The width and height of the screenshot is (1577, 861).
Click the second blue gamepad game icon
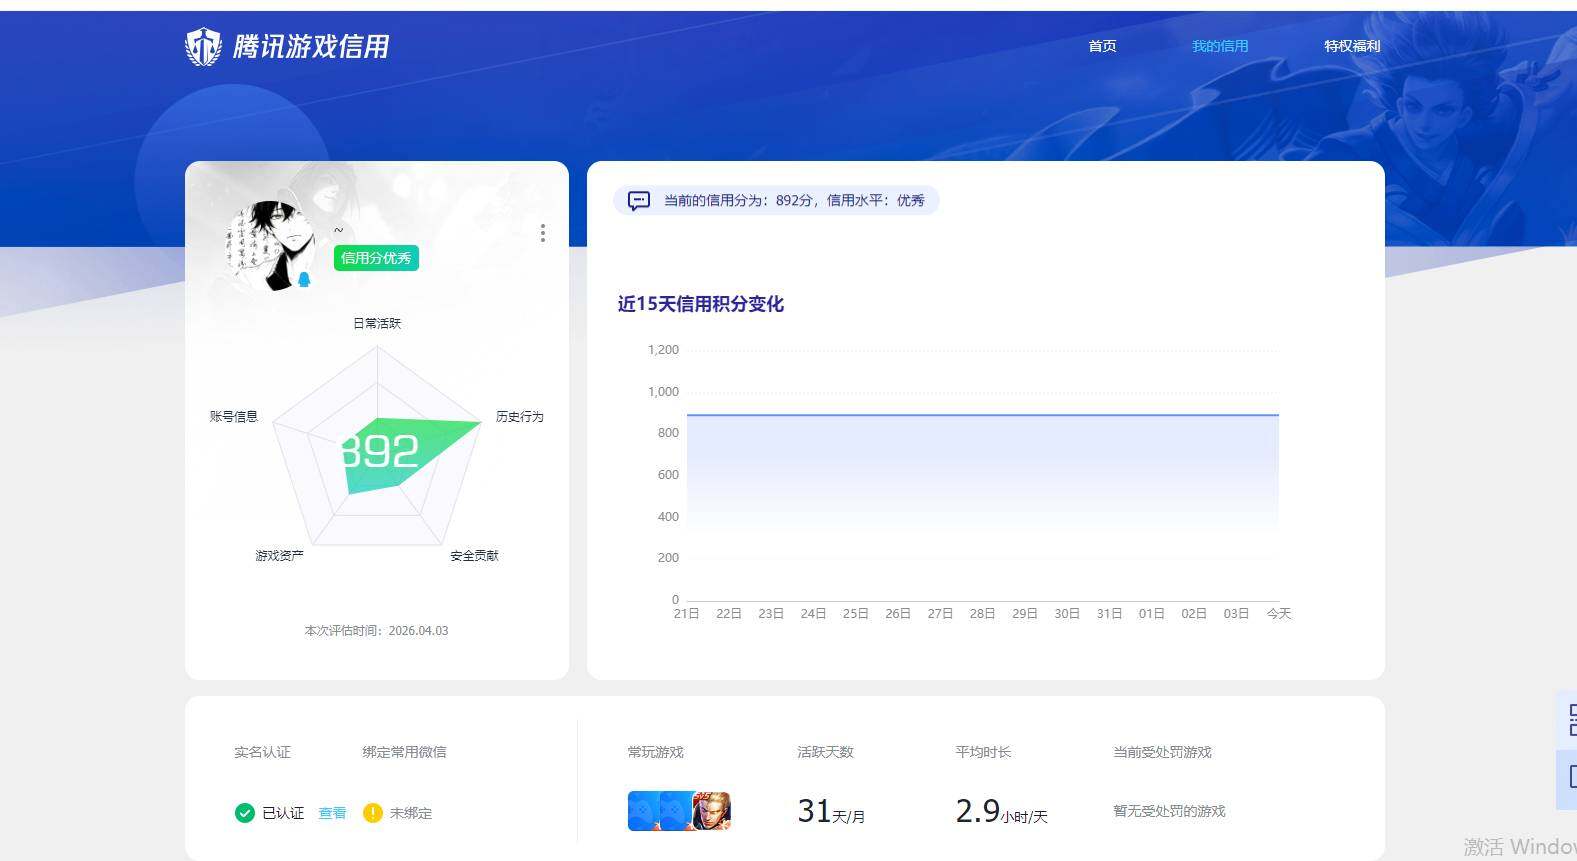[676, 811]
